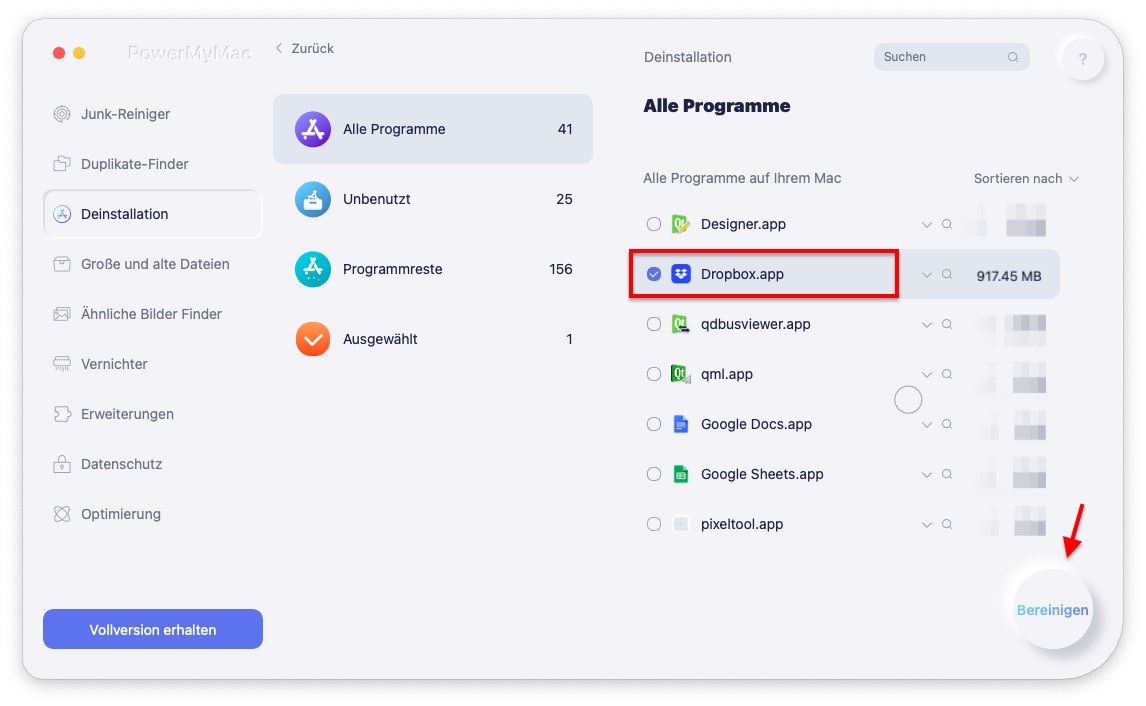The height and width of the screenshot is (706, 1146).
Task: Open the Sortieren nach dropdown
Action: tap(1026, 178)
